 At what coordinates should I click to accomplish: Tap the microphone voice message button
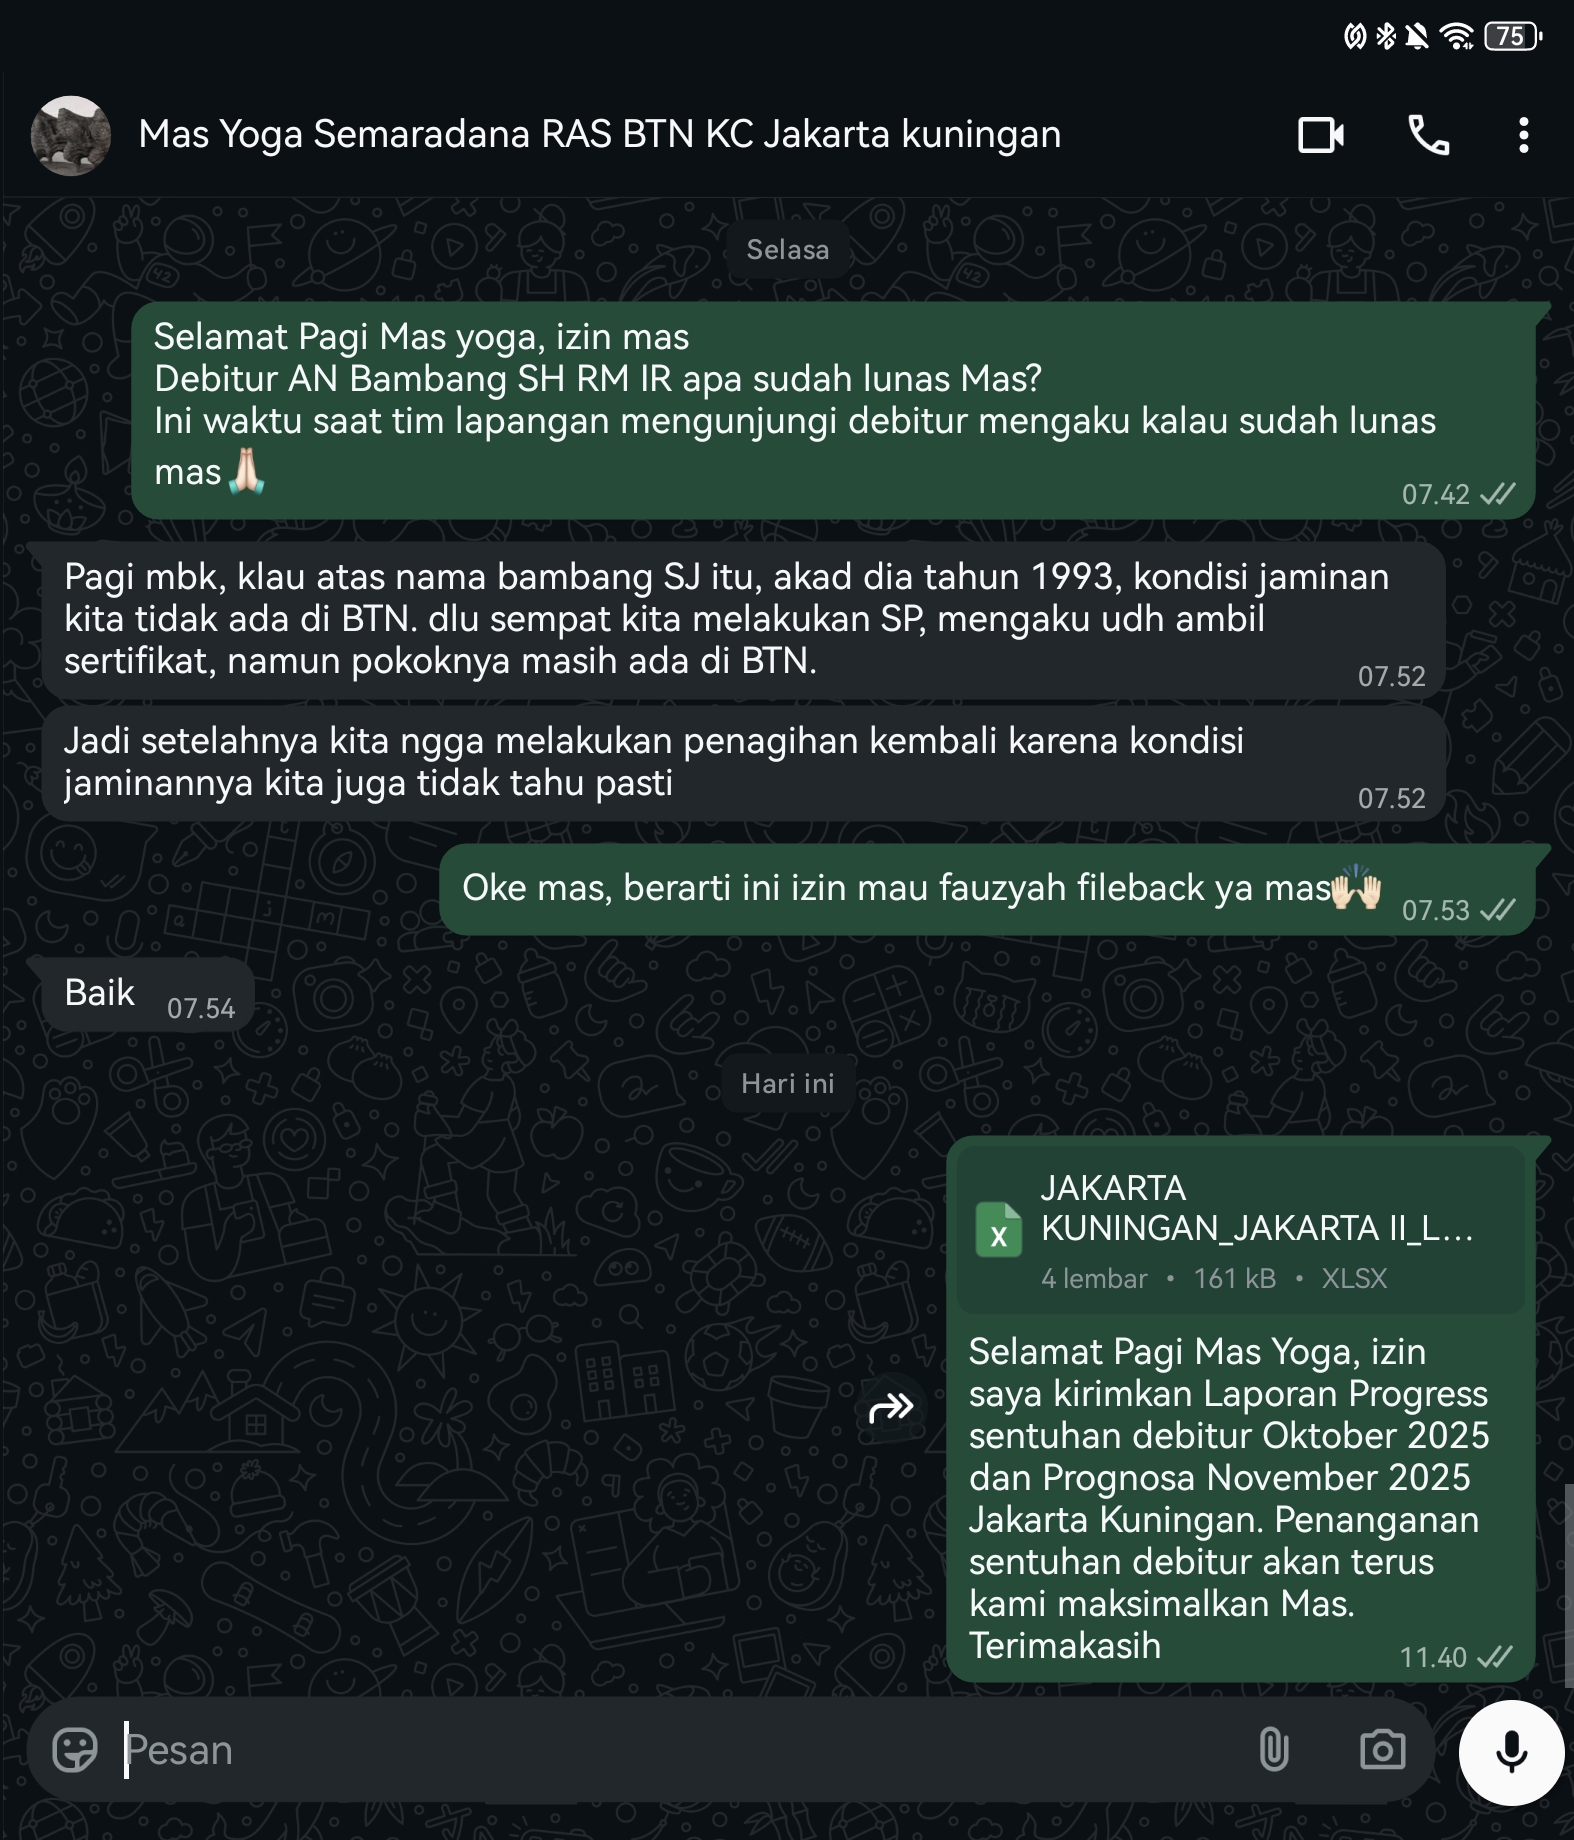click(1511, 1752)
